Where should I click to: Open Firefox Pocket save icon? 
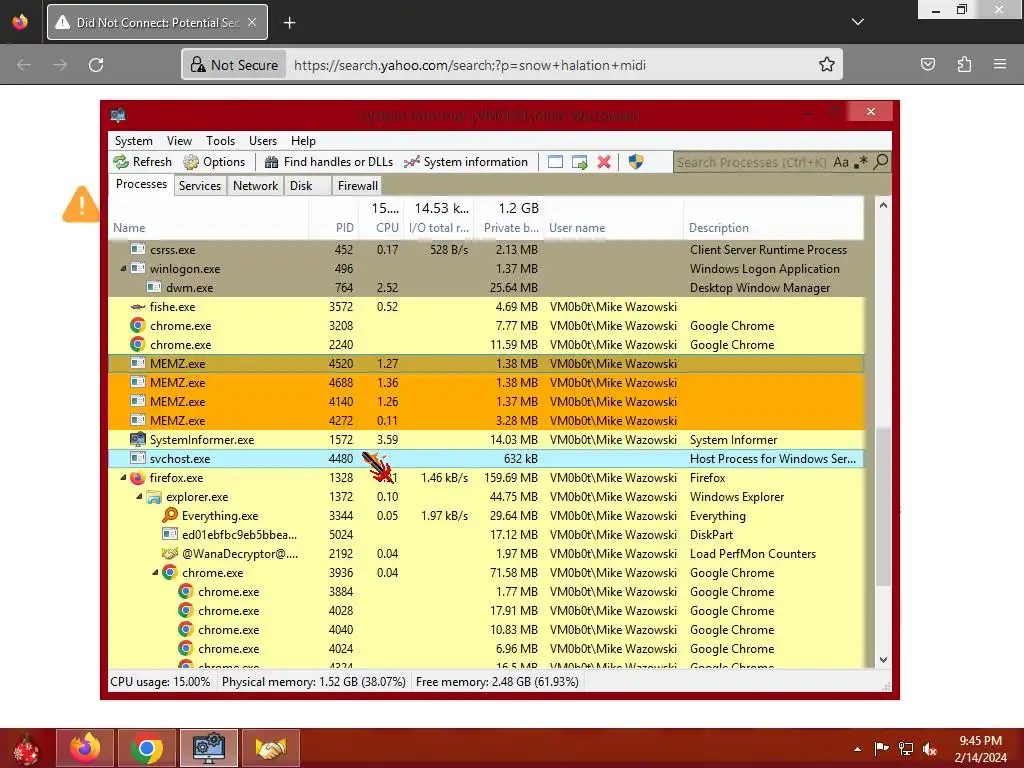[x=928, y=64]
